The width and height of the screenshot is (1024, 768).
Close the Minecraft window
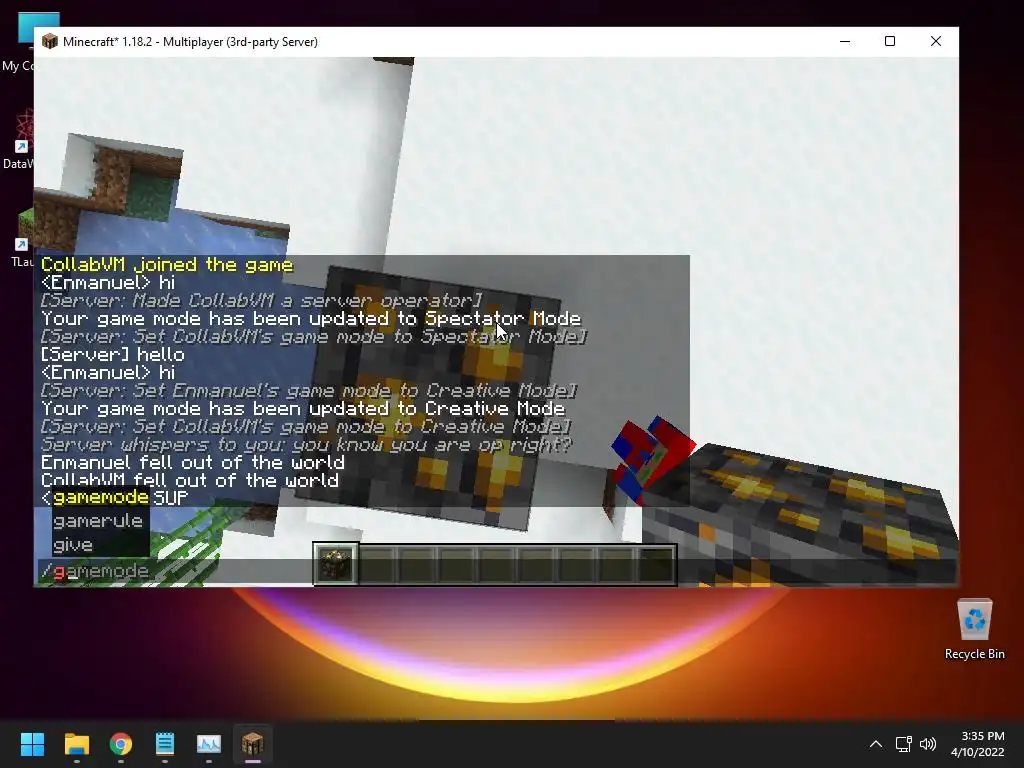(936, 41)
